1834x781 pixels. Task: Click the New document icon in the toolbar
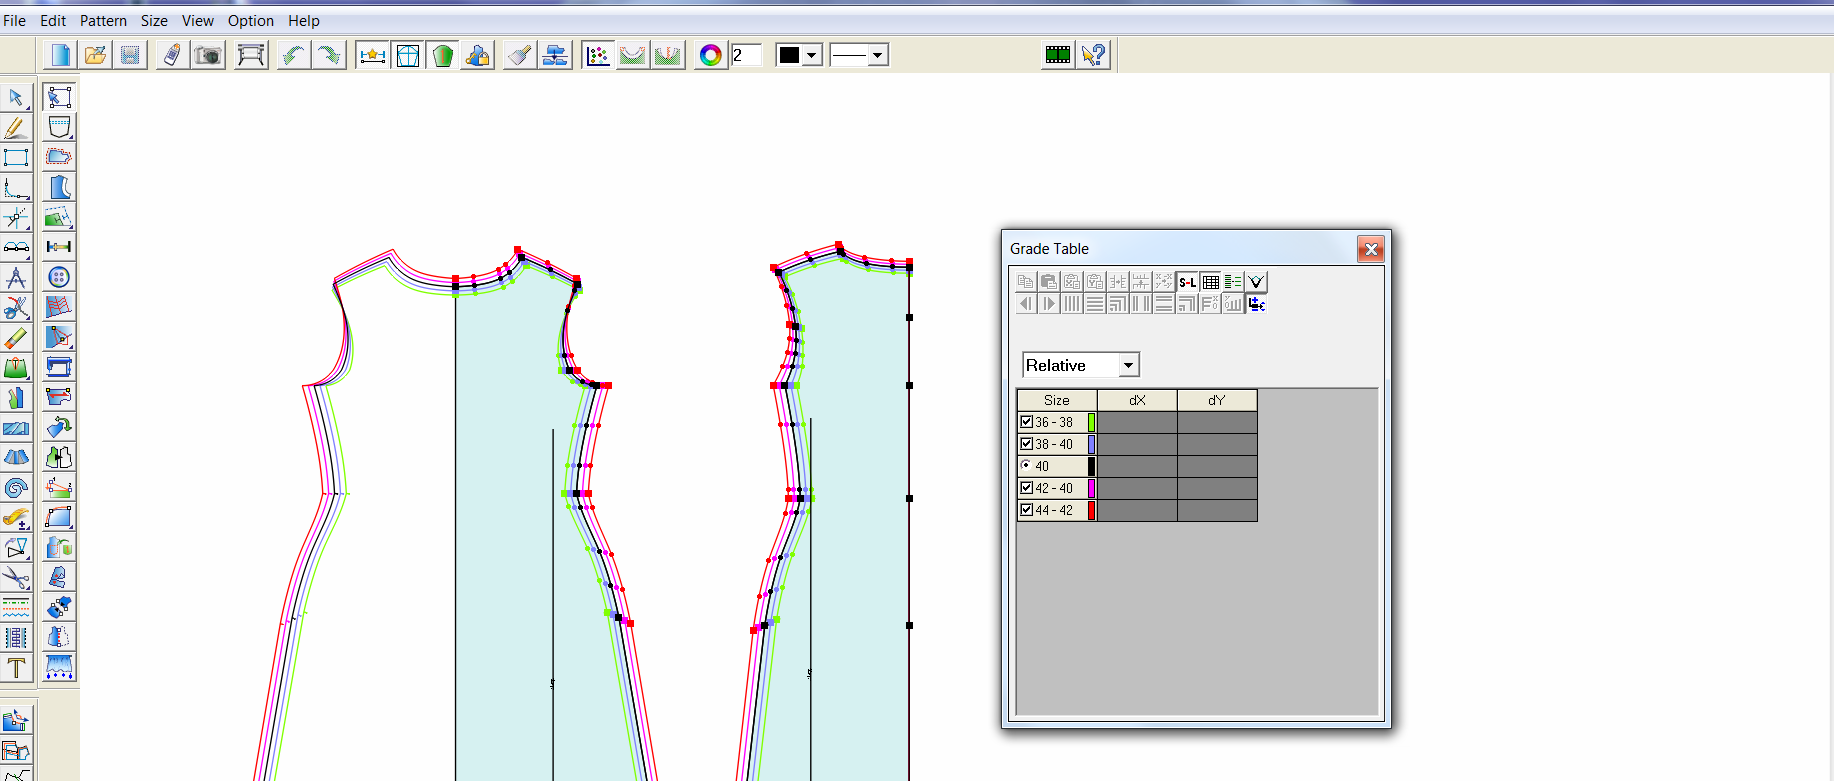[60, 55]
